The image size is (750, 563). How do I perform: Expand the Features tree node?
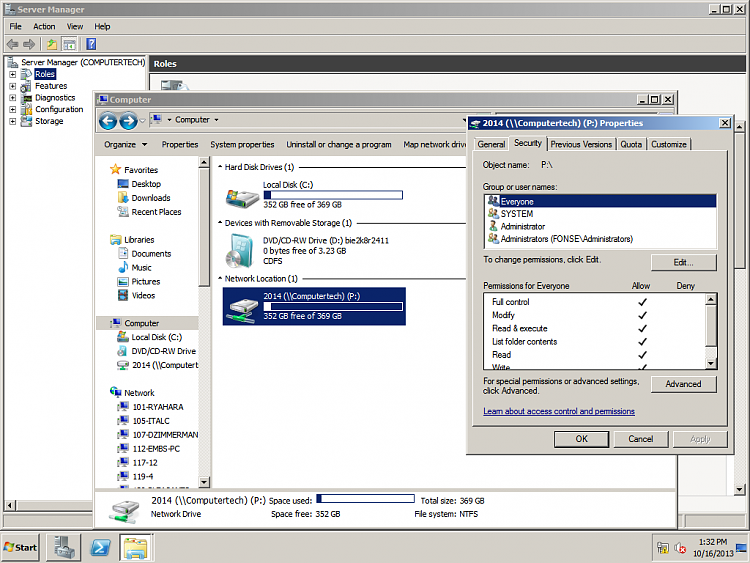click(x=13, y=86)
